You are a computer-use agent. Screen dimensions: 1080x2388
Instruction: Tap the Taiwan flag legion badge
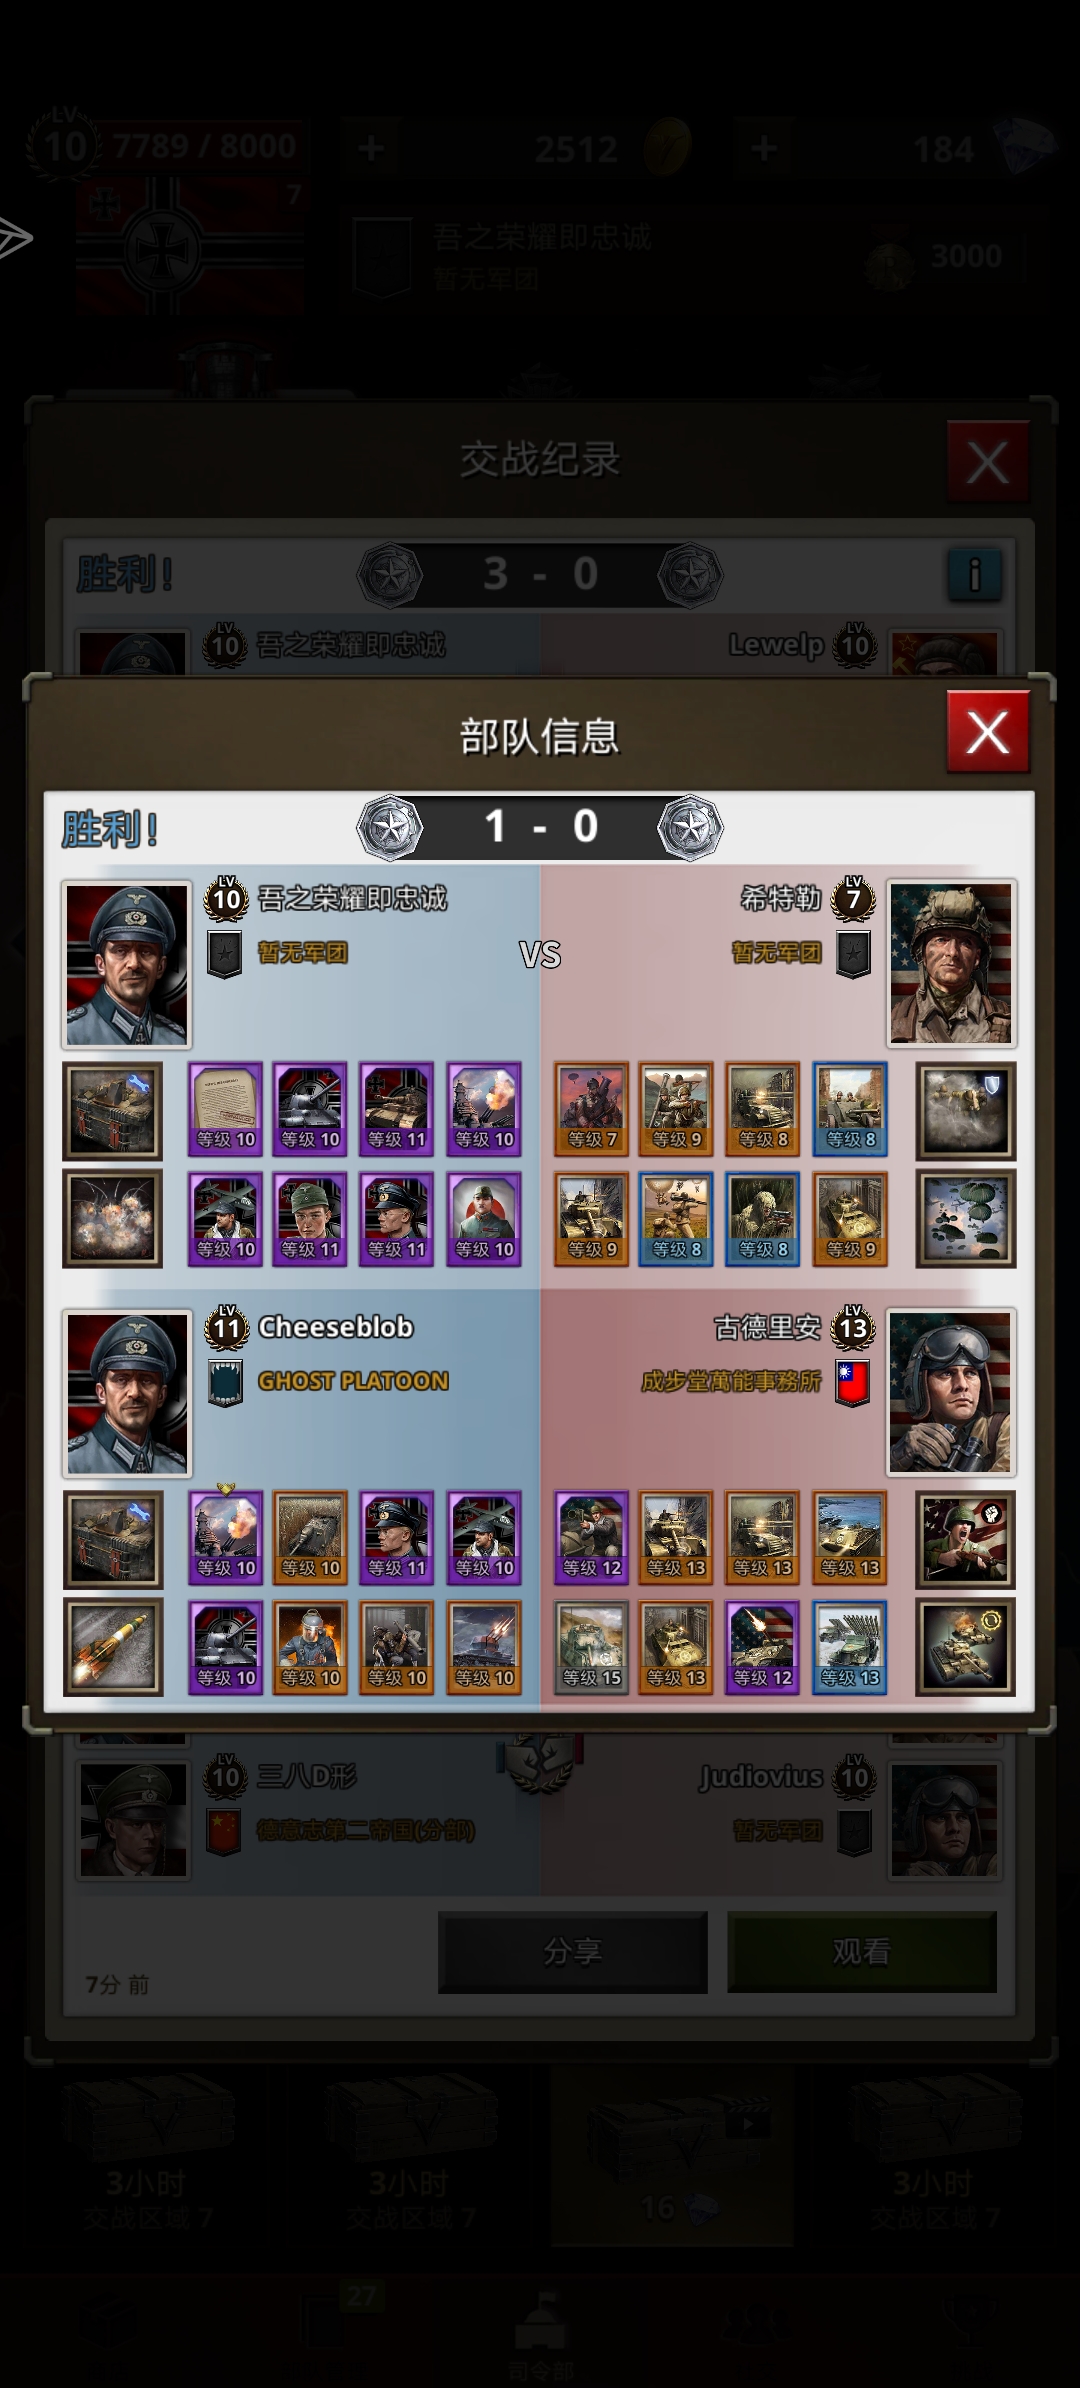852,1382
